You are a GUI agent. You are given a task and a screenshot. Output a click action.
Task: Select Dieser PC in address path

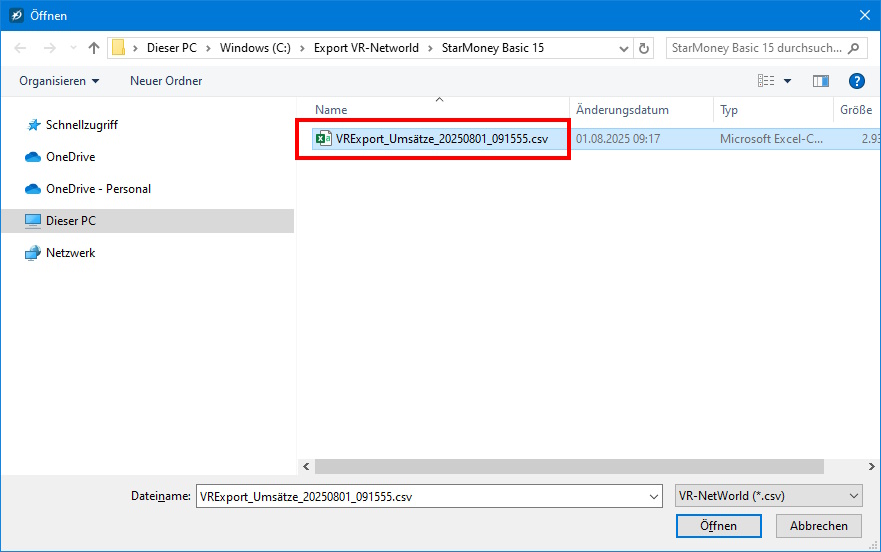tap(171, 48)
